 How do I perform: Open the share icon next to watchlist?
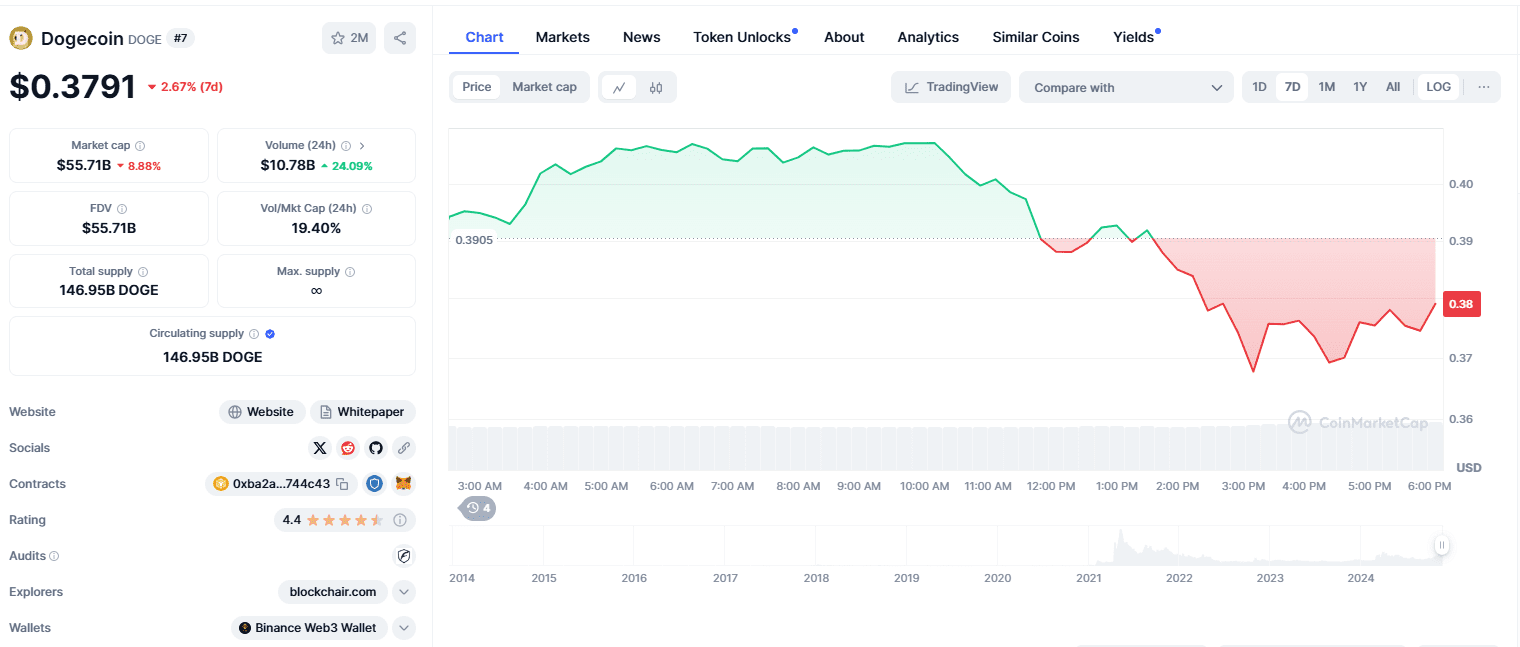(400, 38)
